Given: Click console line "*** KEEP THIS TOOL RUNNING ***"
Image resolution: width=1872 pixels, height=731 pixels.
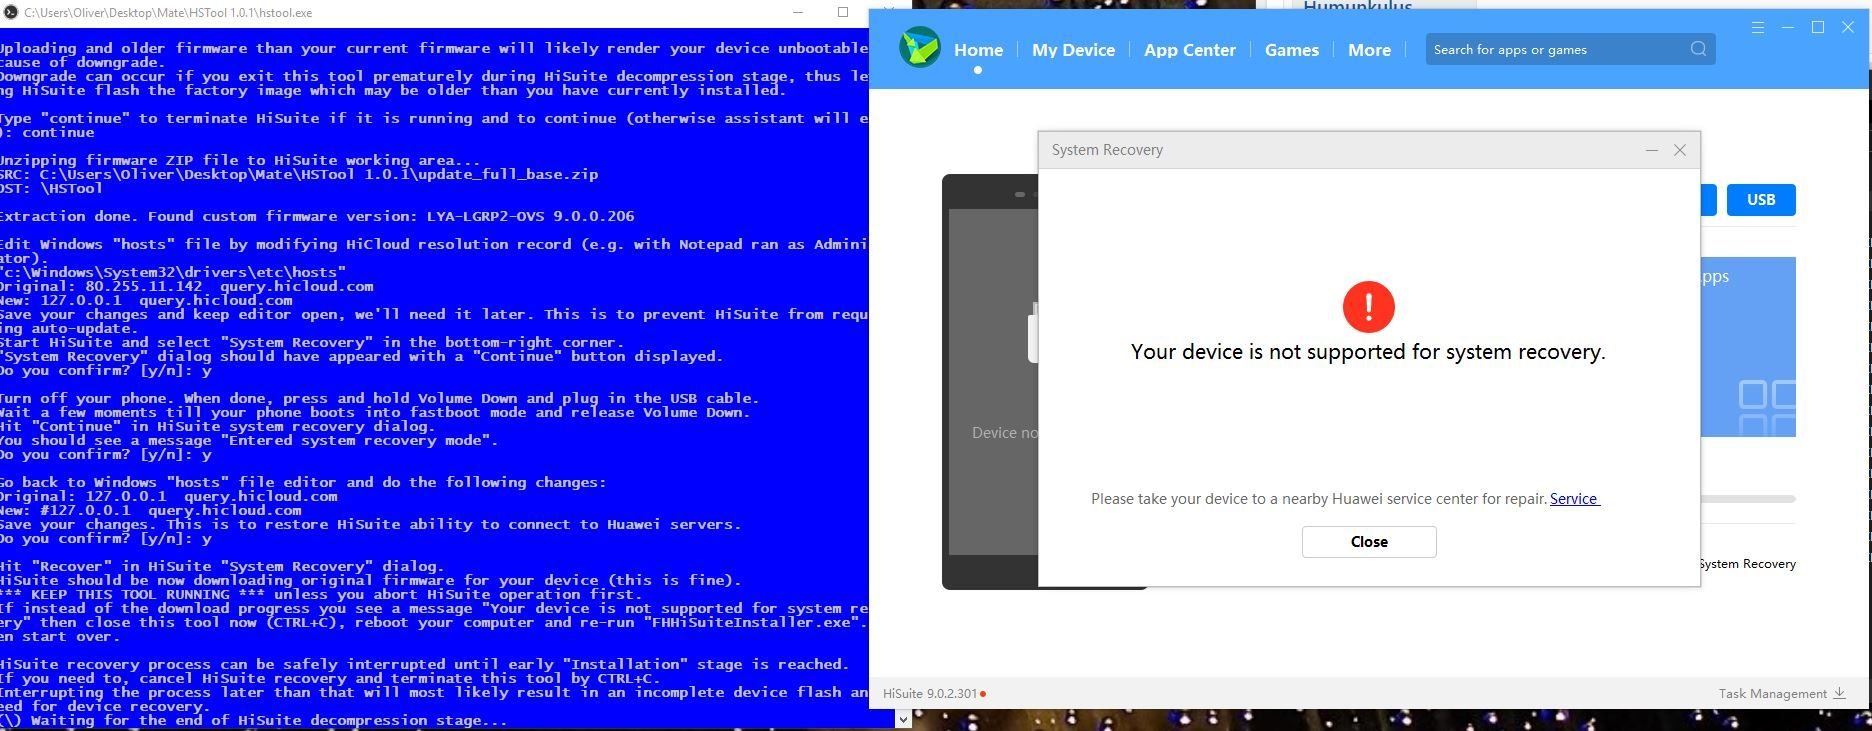Looking at the screenshot, I should (x=320, y=594).
